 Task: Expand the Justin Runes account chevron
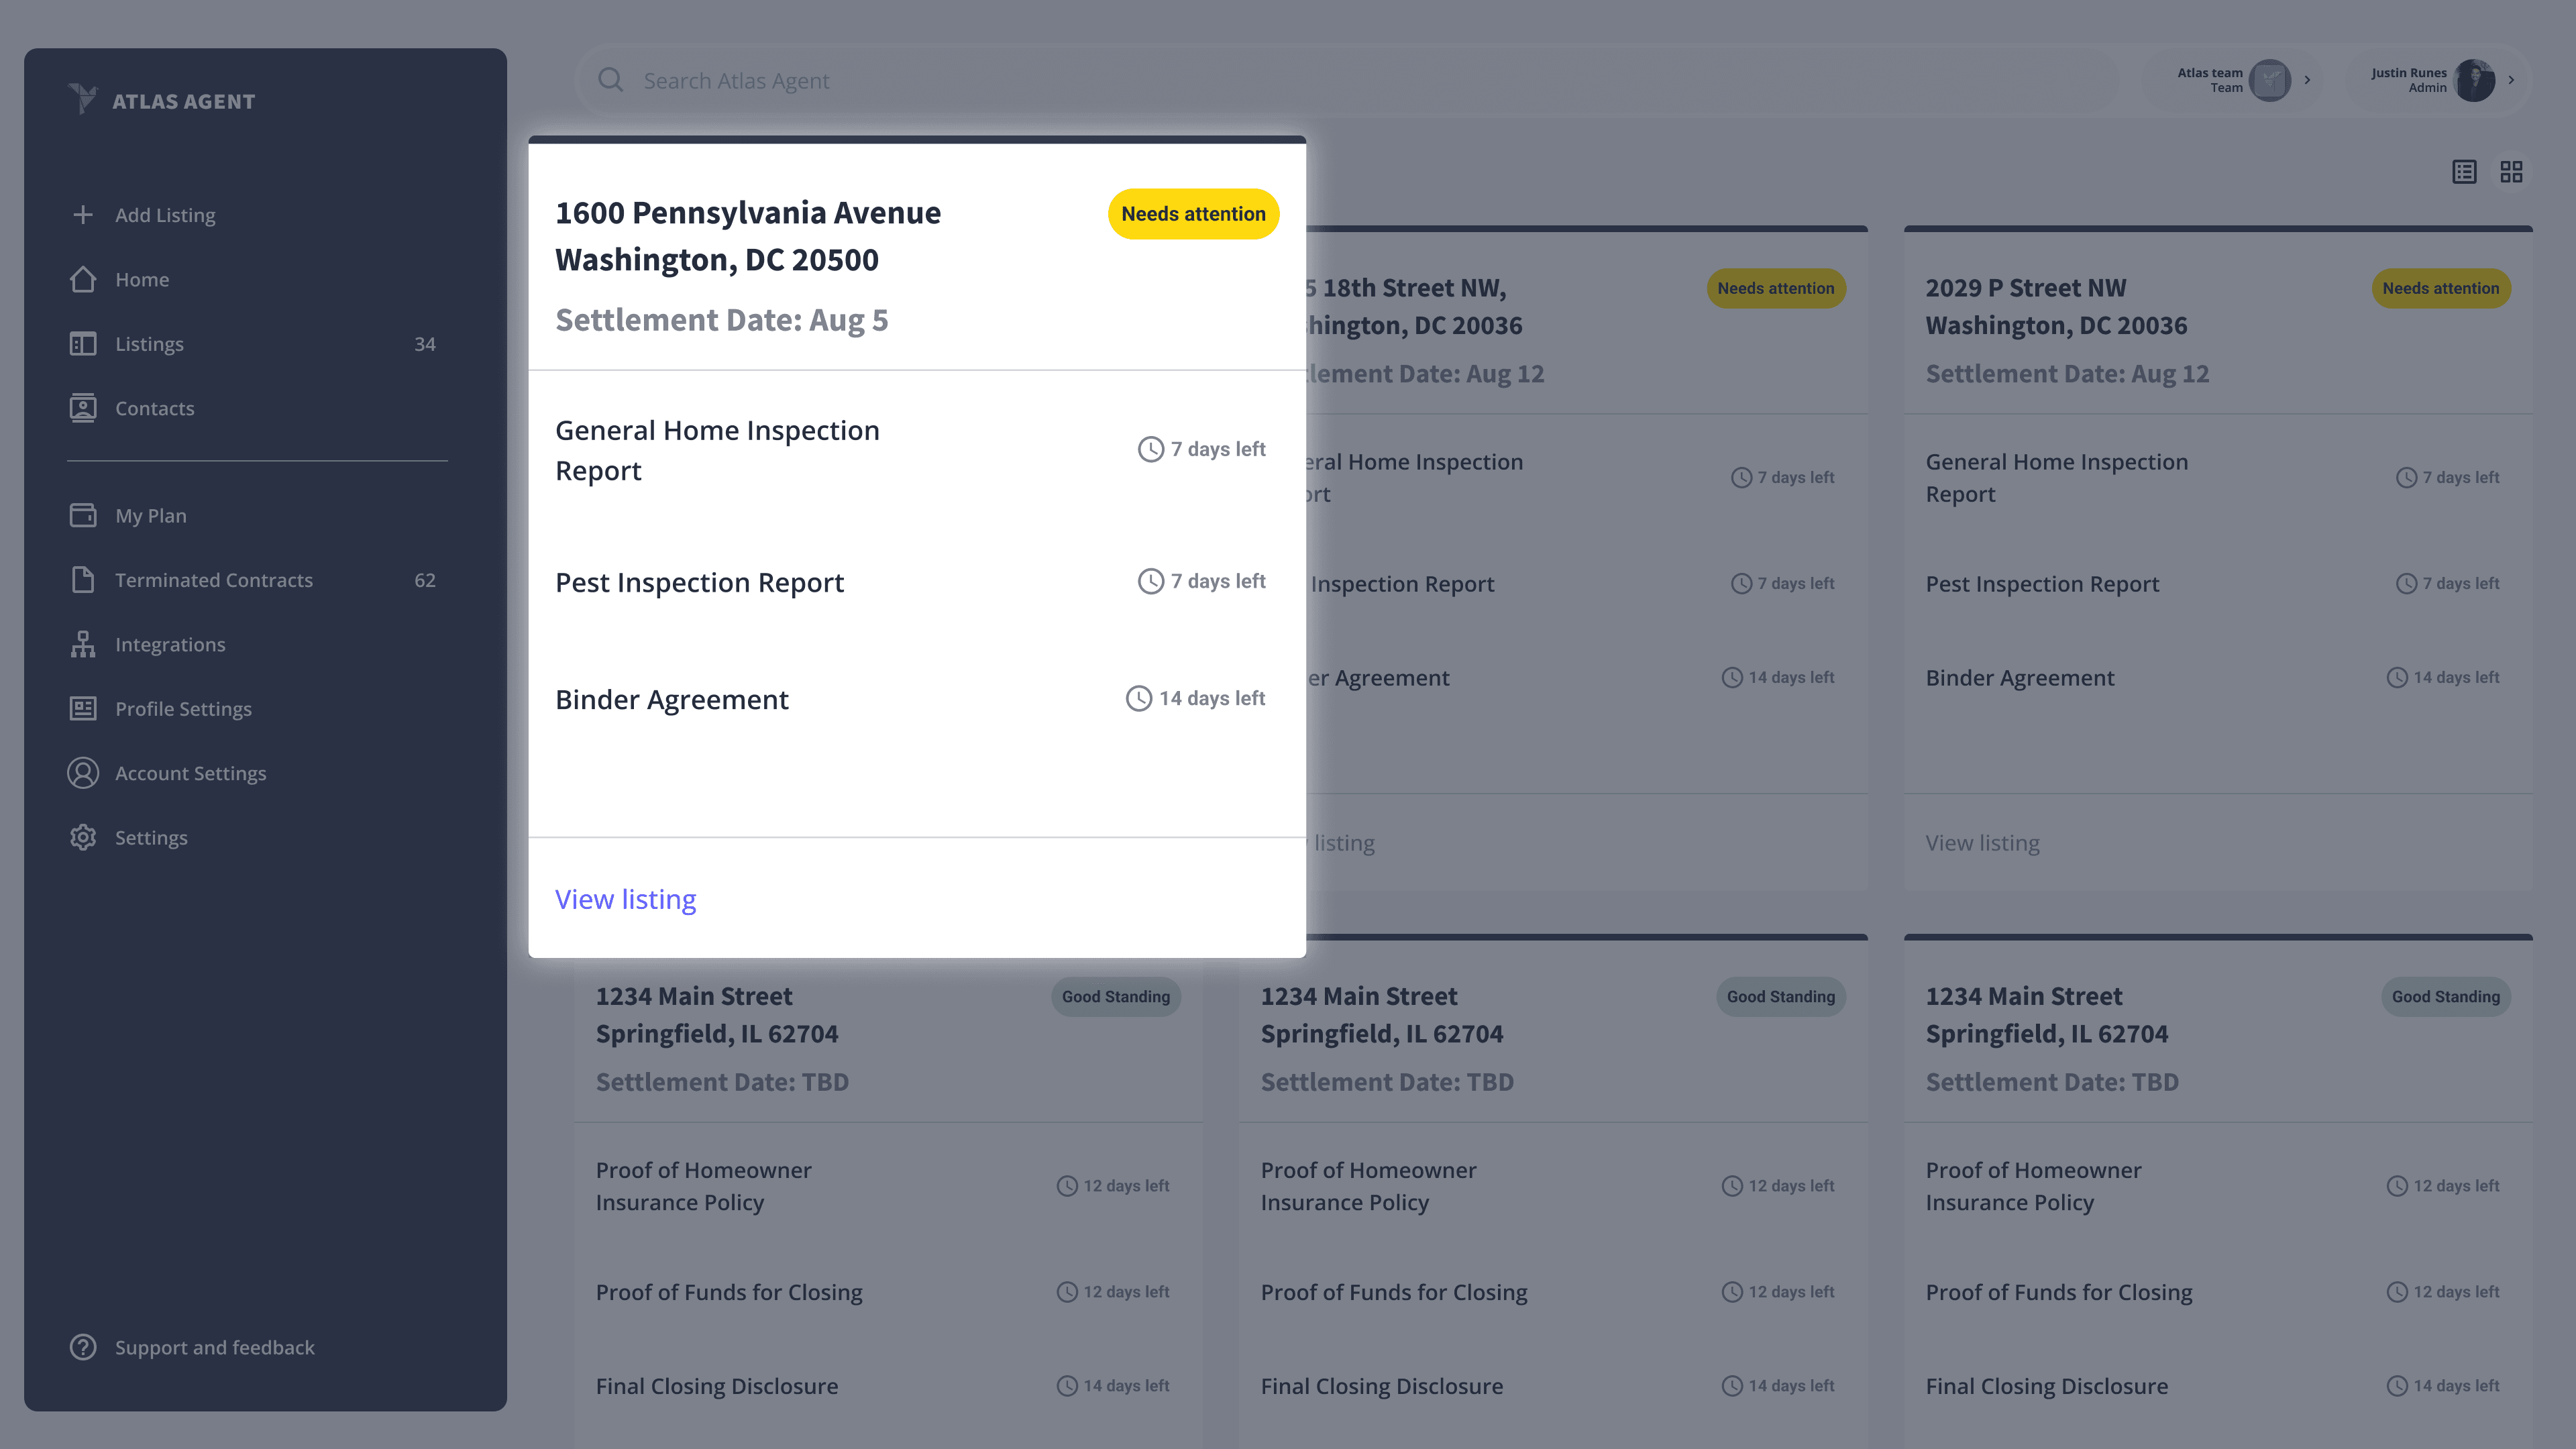pyautogui.click(x=2511, y=80)
